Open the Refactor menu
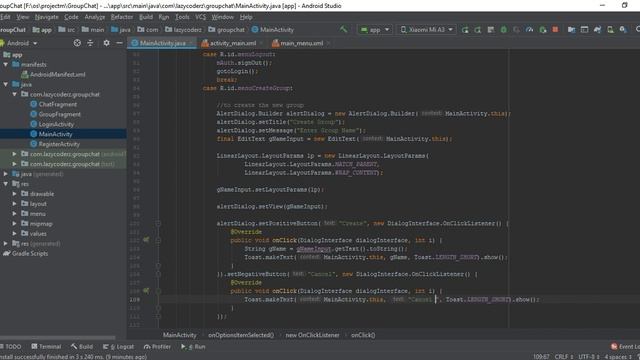Image resolution: width=640 pixels, height=360 pixels. [122, 17]
